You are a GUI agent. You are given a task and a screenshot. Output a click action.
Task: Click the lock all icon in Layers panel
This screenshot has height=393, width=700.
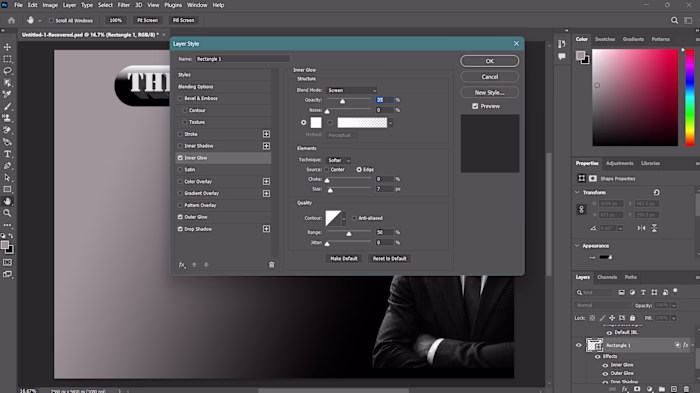633,318
